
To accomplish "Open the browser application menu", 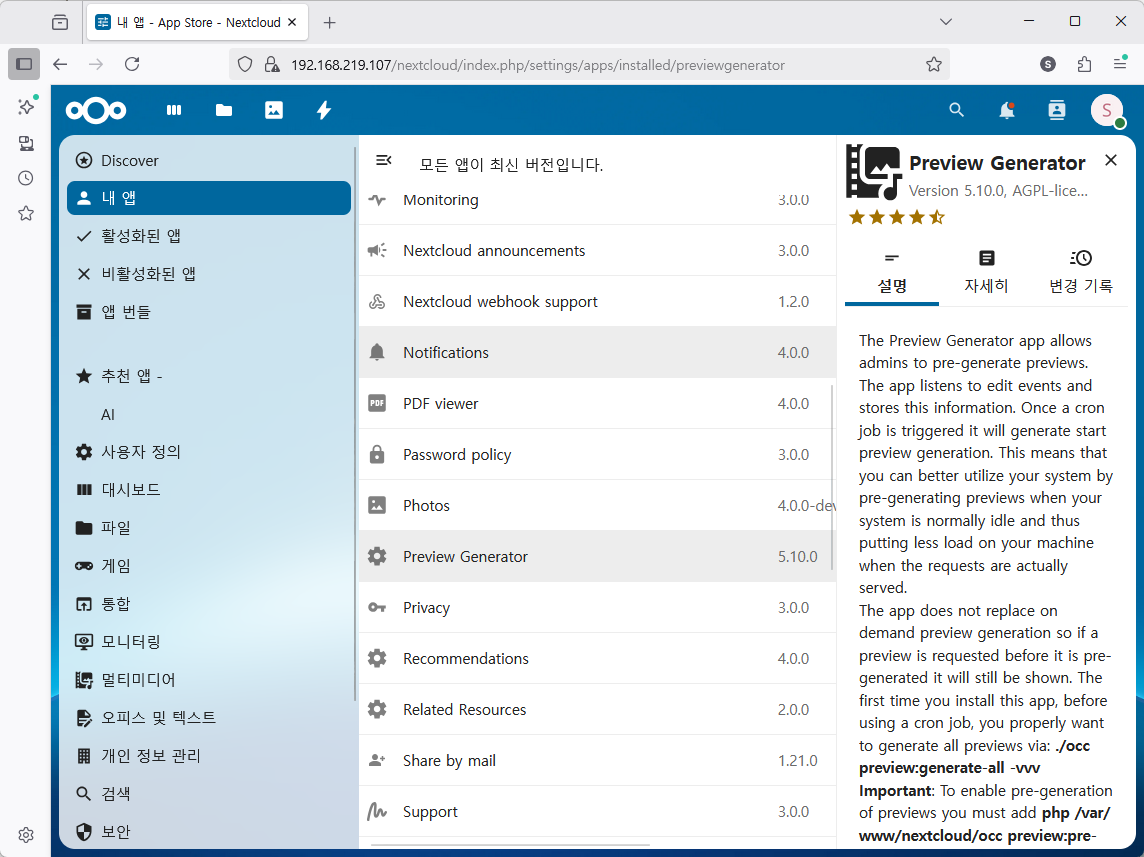I will click(1120, 64).
